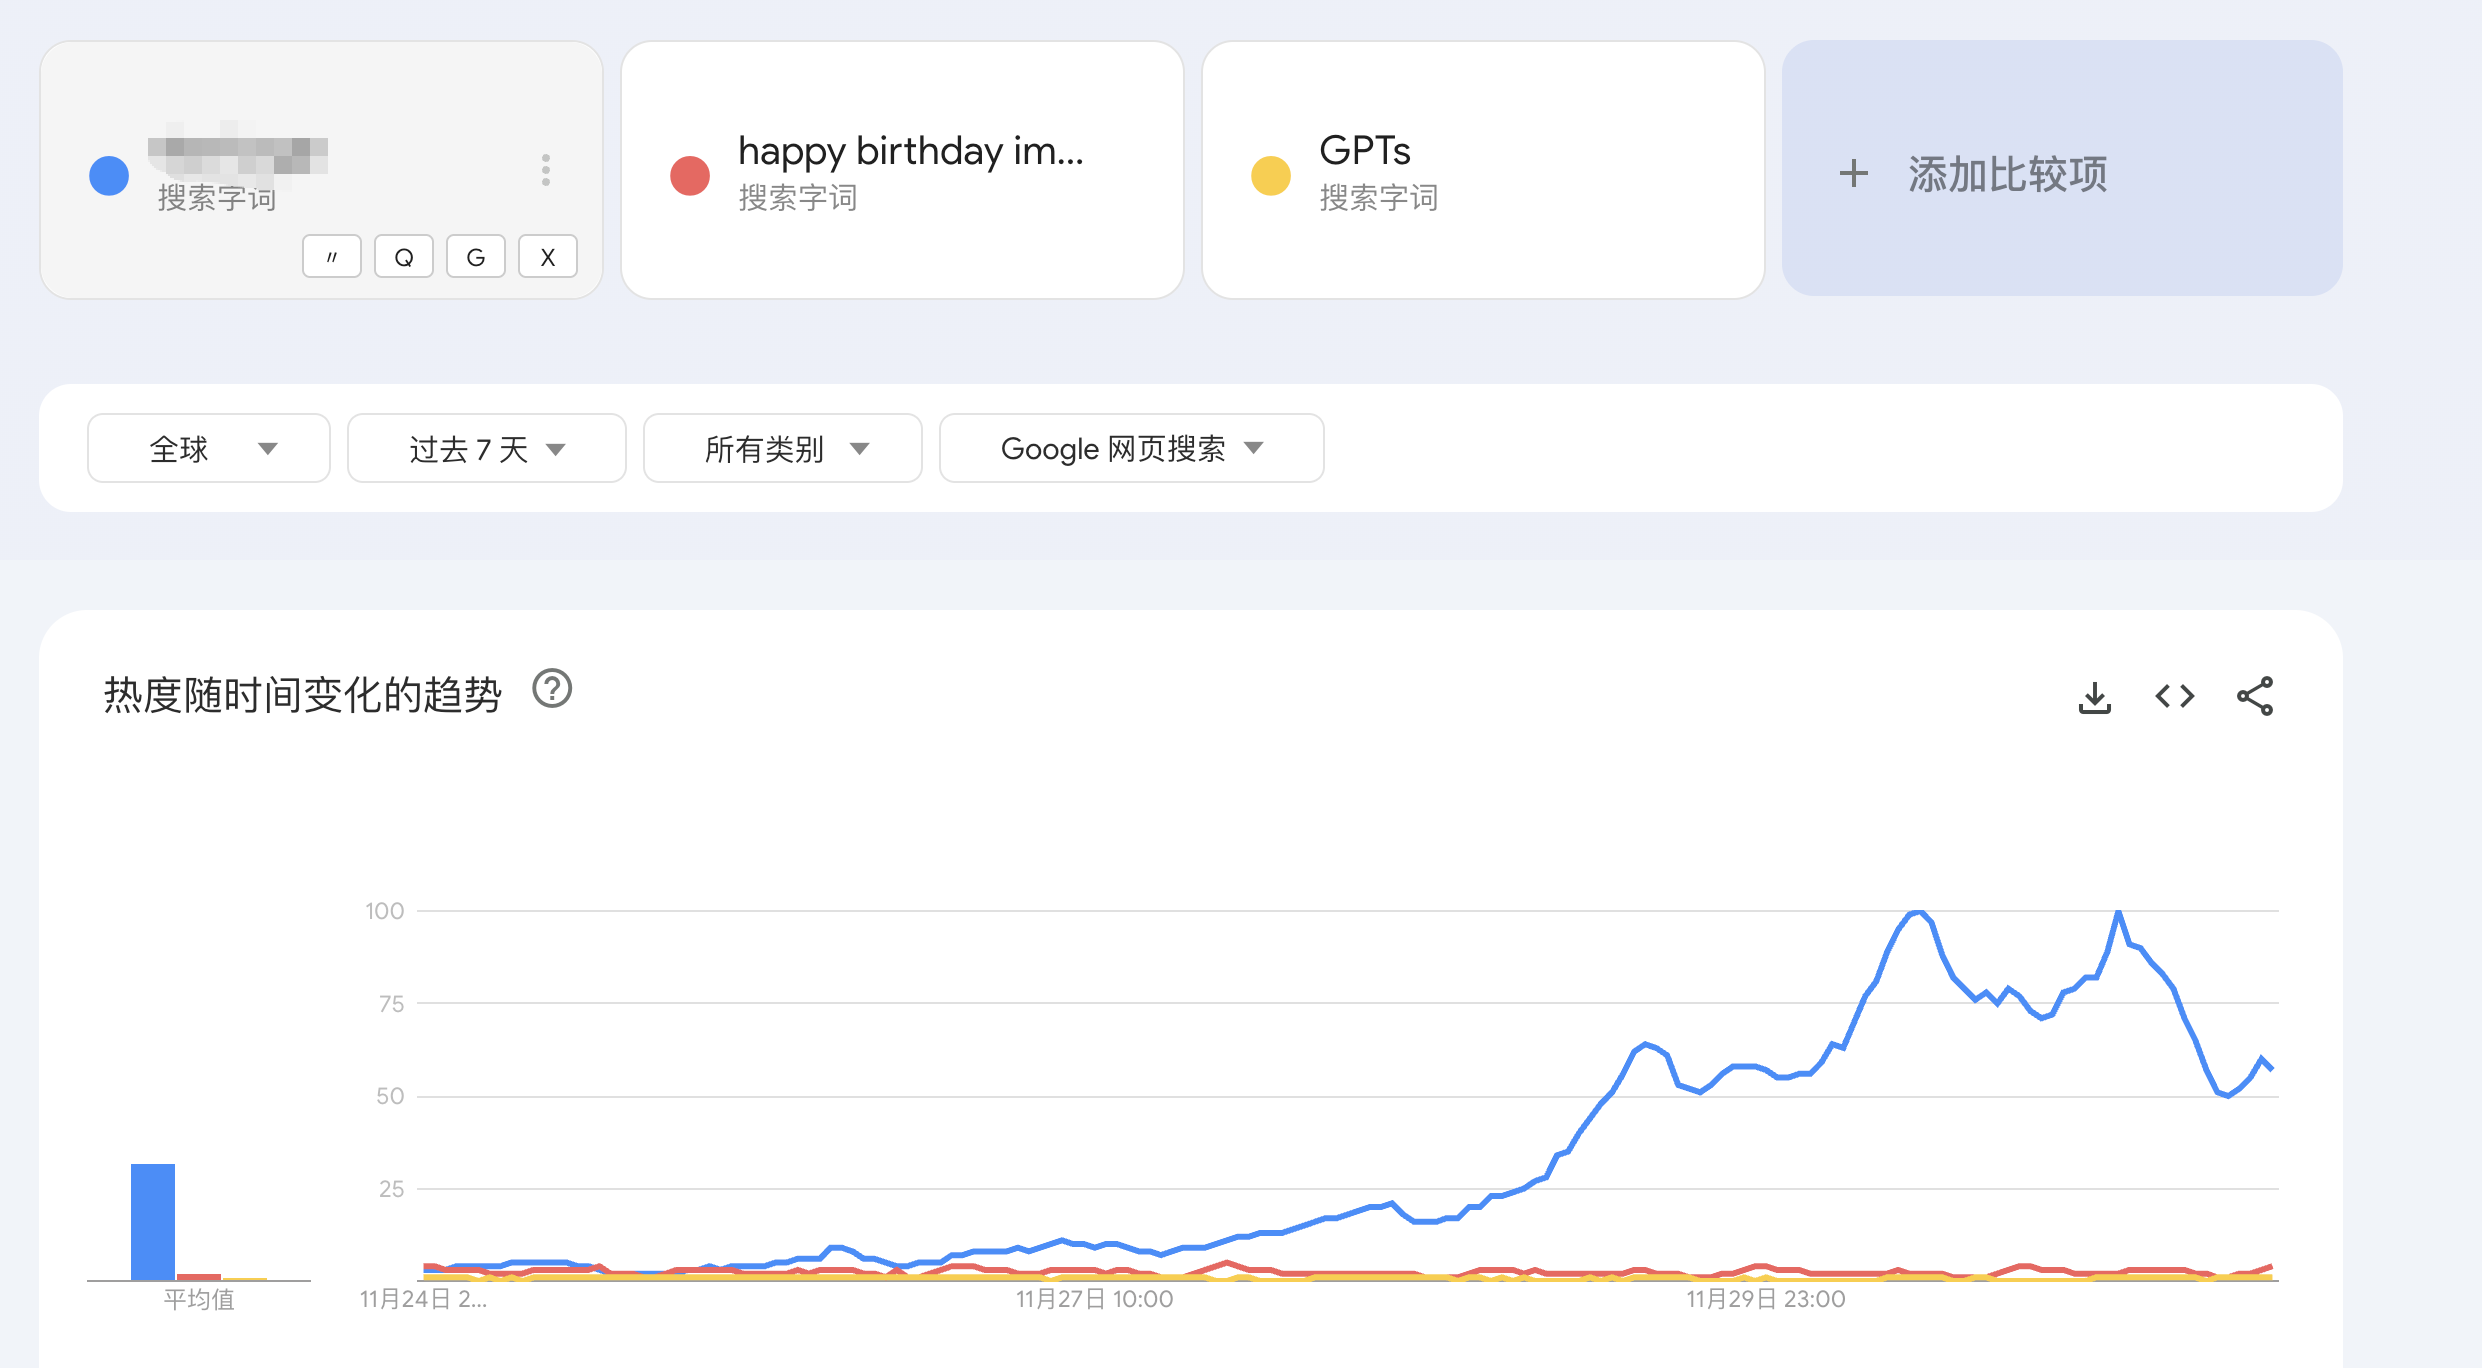Viewport: 2482px width, 1368px height.
Task: Click the share icon on the chart
Action: [x=2255, y=697]
